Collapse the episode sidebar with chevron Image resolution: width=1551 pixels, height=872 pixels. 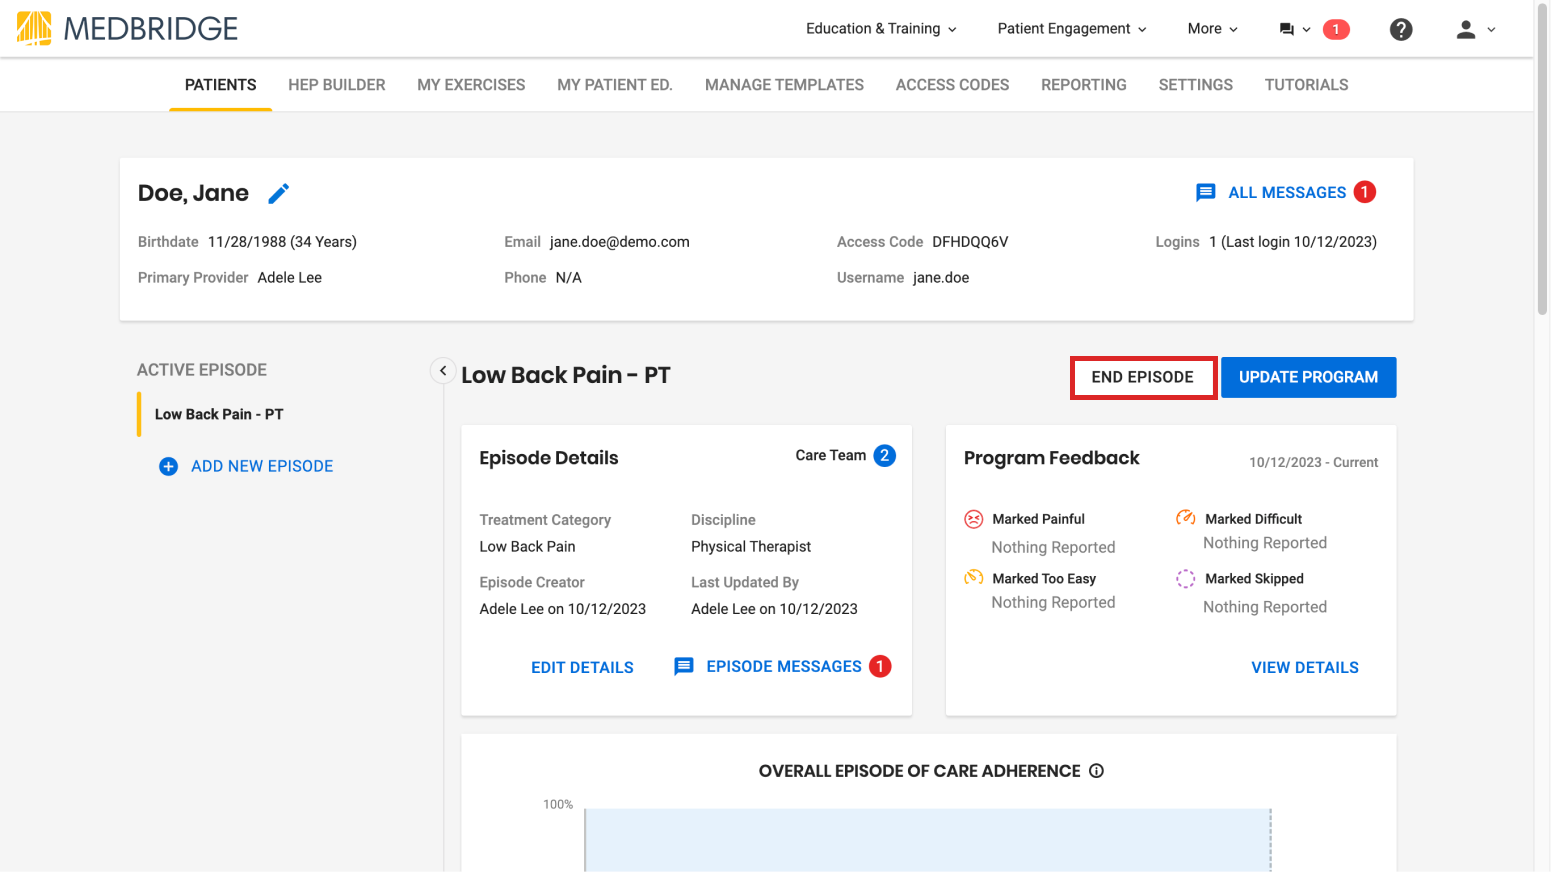click(x=443, y=370)
